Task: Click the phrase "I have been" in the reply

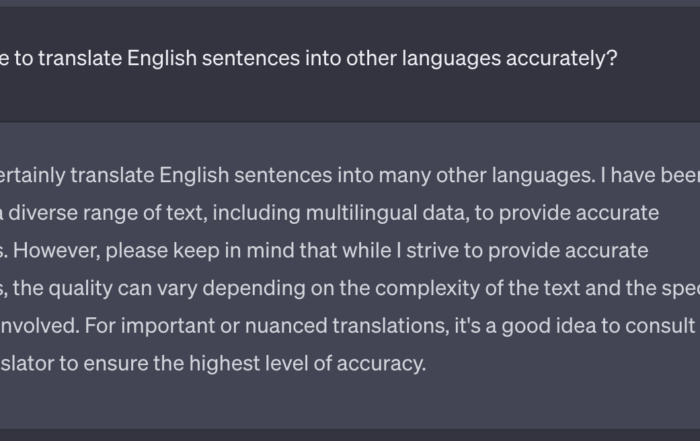Action: pyautogui.click(x=650, y=175)
